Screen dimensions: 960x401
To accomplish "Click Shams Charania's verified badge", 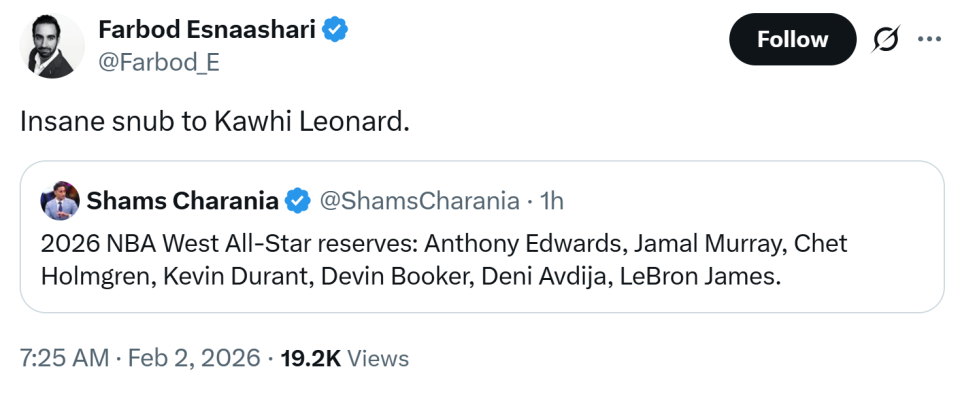I will click(298, 201).
